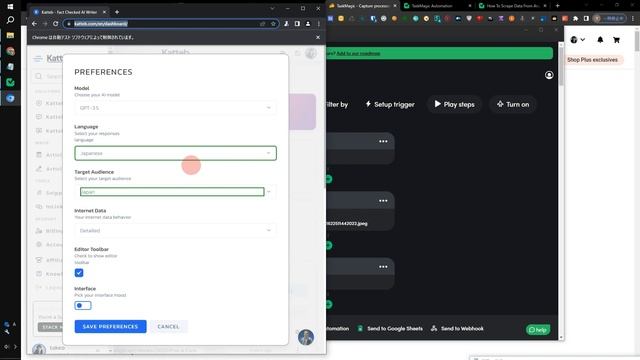Open the Kafkai window Chrome three-dot menu

(319, 24)
